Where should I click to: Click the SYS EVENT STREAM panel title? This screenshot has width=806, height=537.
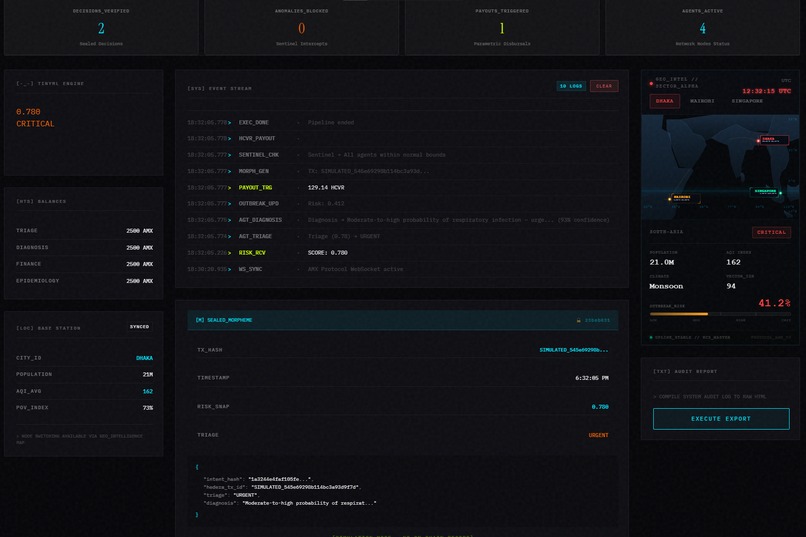coord(219,88)
